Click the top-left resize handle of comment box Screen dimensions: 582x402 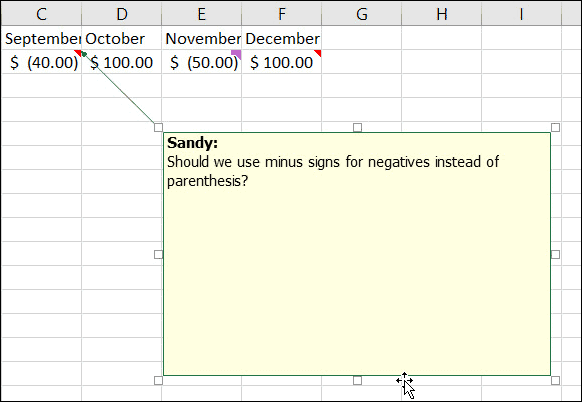[x=158, y=127]
